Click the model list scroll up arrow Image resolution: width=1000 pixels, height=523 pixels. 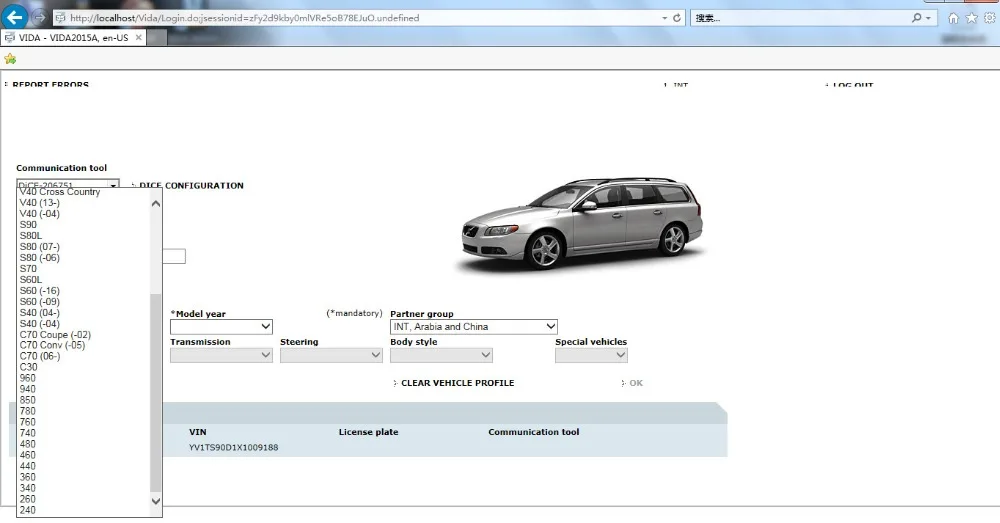coord(156,204)
